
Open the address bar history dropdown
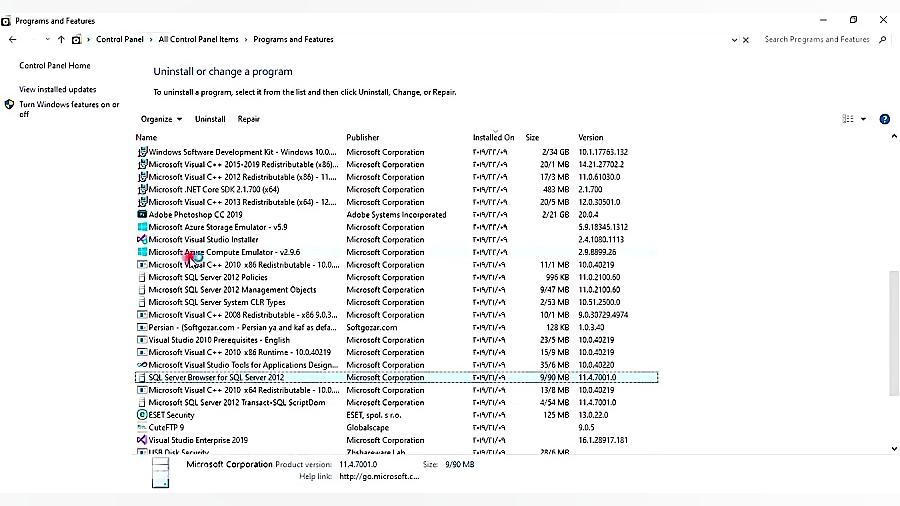[734, 40]
